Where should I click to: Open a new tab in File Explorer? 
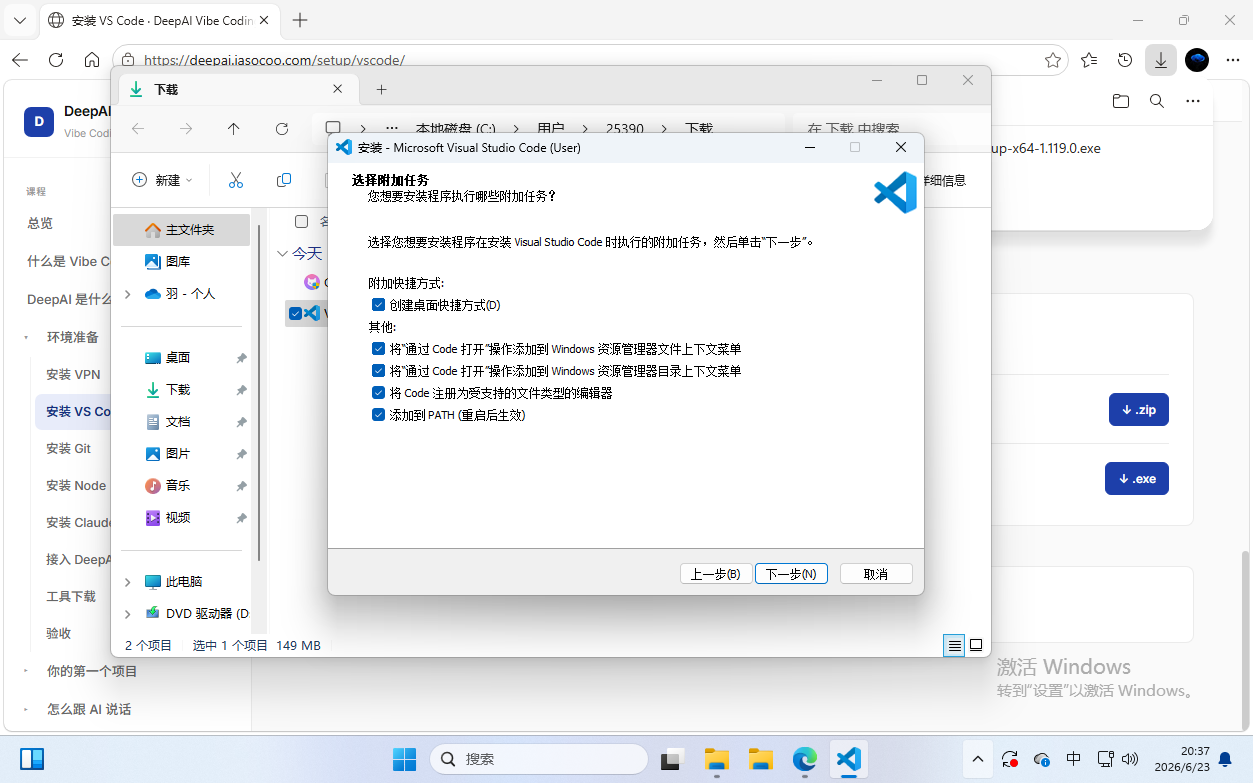[x=381, y=89]
